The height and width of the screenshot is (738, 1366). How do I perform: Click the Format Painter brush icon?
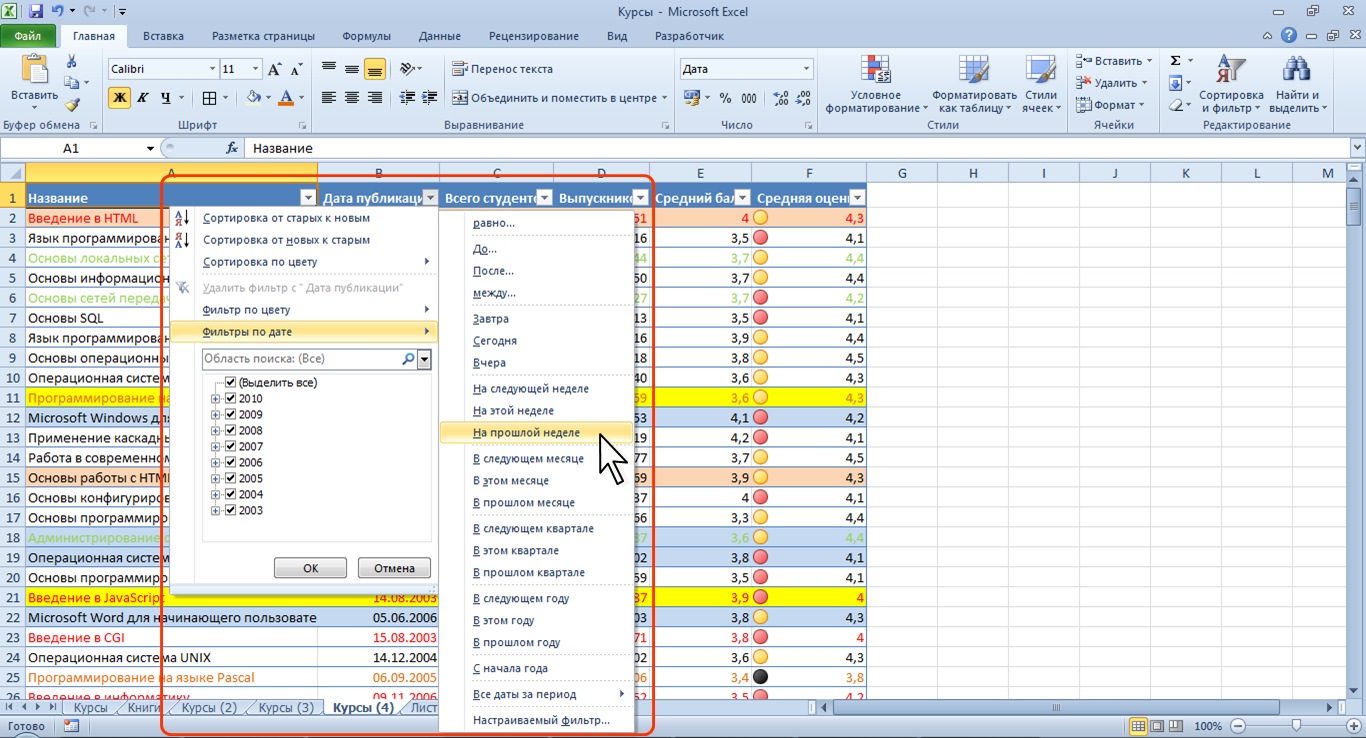[x=71, y=104]
